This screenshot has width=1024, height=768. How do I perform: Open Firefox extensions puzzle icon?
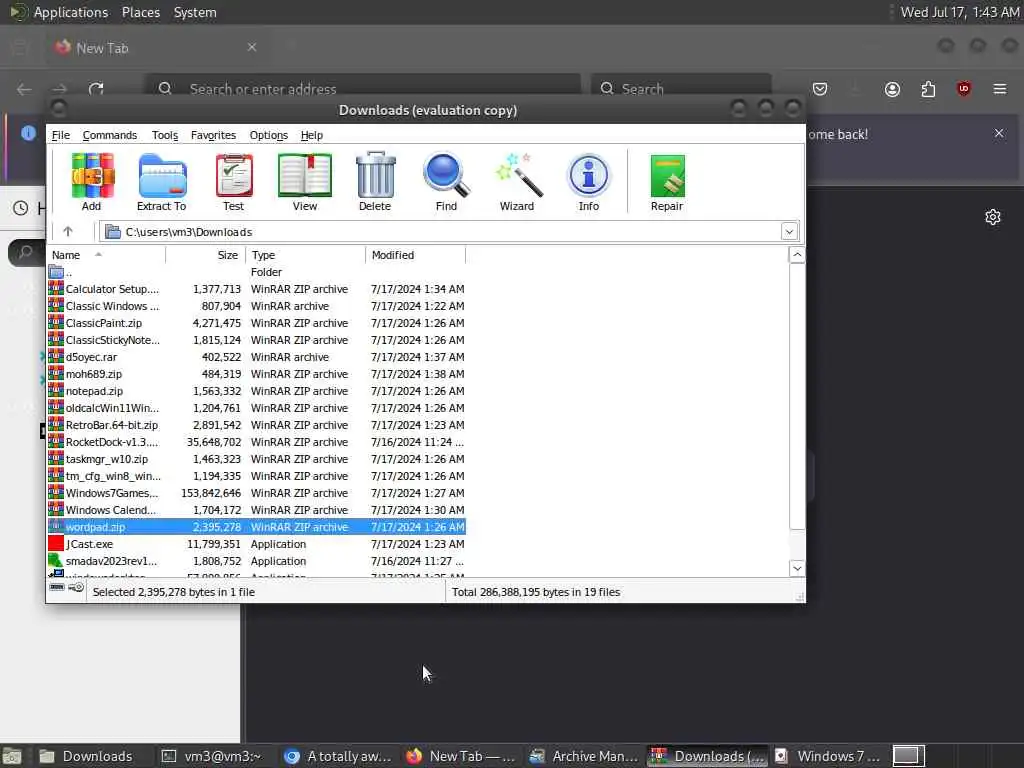(928, 89)
